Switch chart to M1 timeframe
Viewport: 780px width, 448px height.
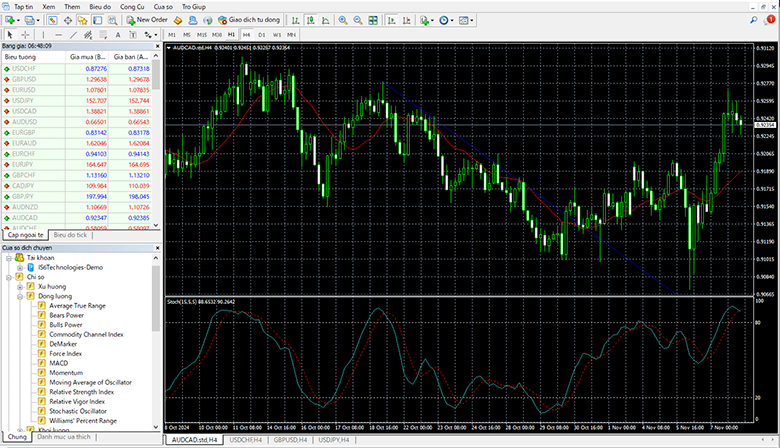[x=172, y=35]
